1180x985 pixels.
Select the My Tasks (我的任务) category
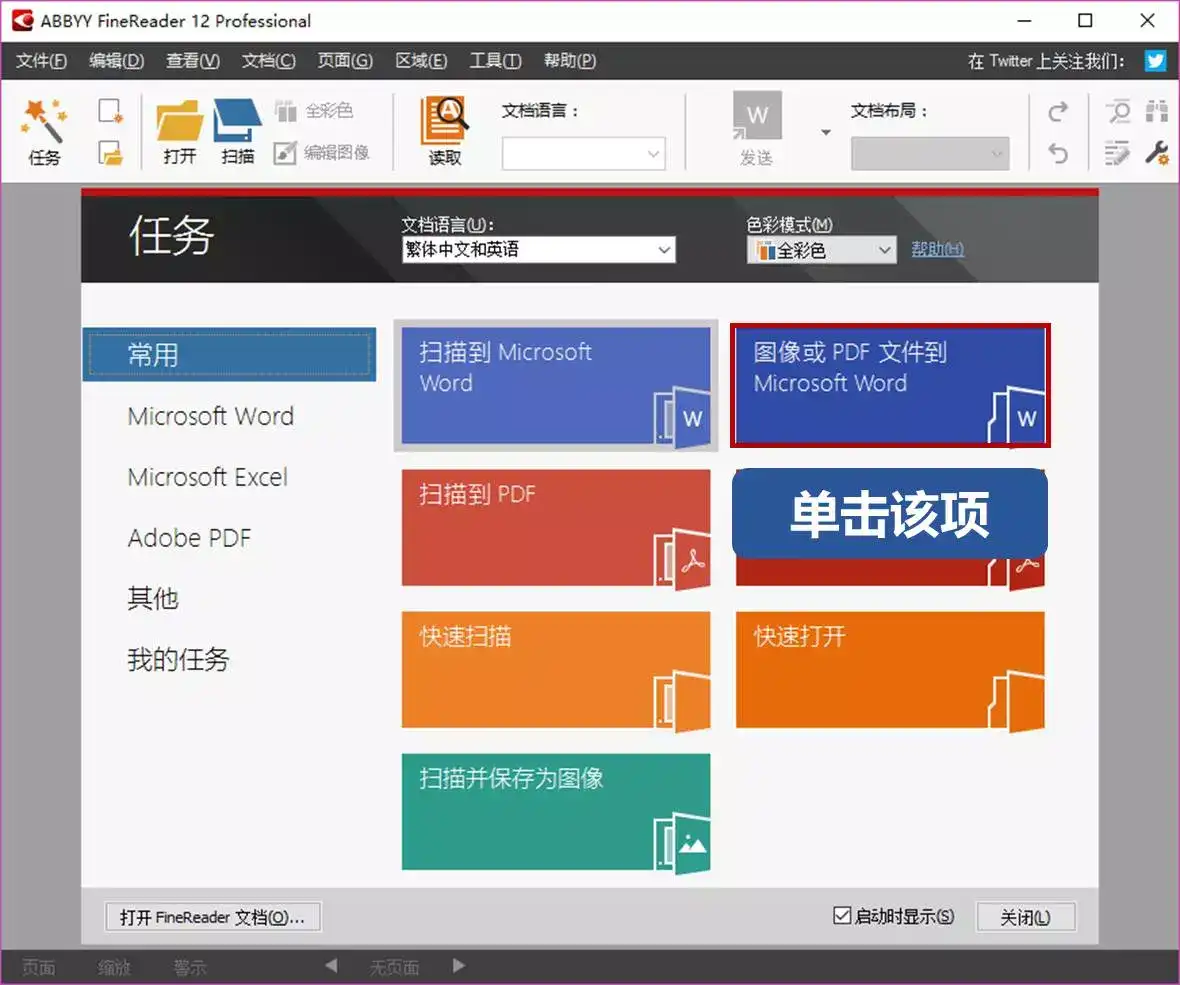click(x=178, y=659)
